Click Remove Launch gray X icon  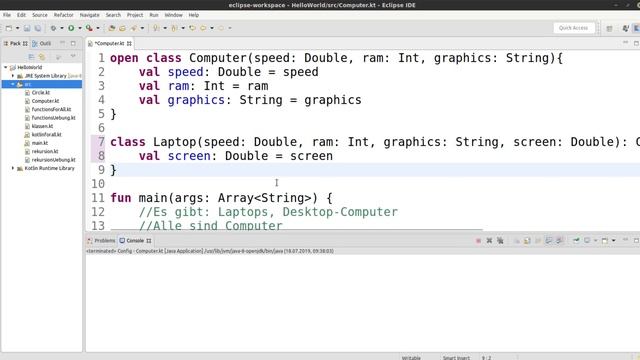click(x=489, y=241)
